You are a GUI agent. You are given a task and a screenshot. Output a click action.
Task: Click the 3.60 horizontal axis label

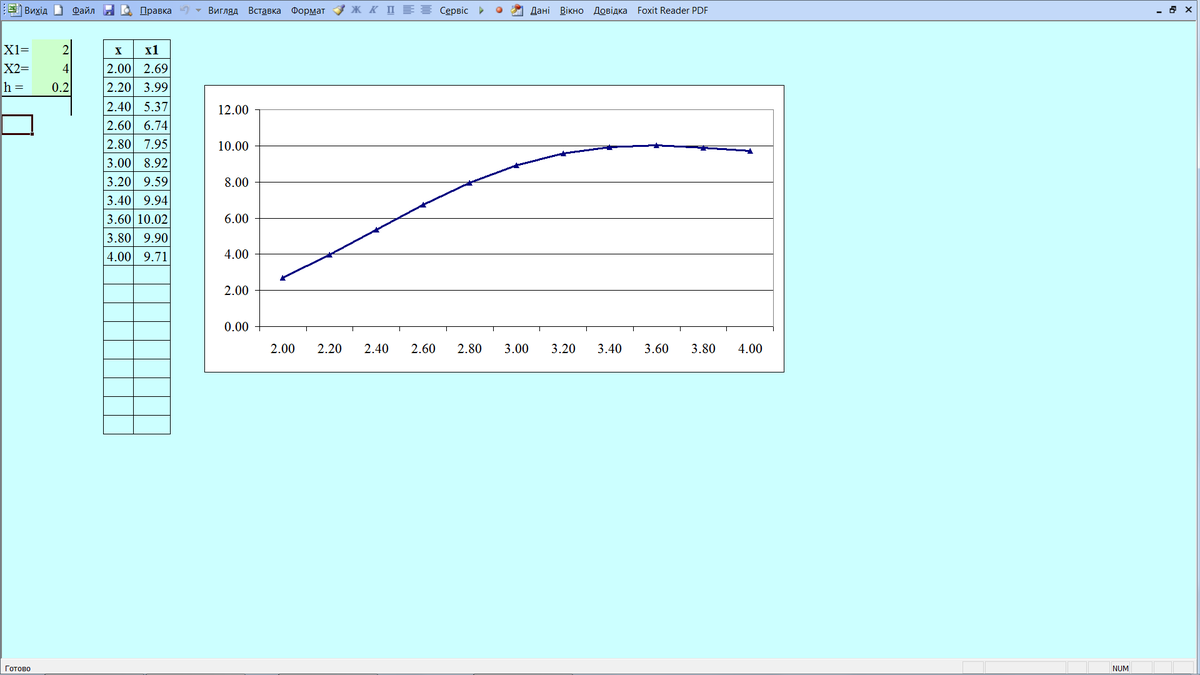point(656,348)
